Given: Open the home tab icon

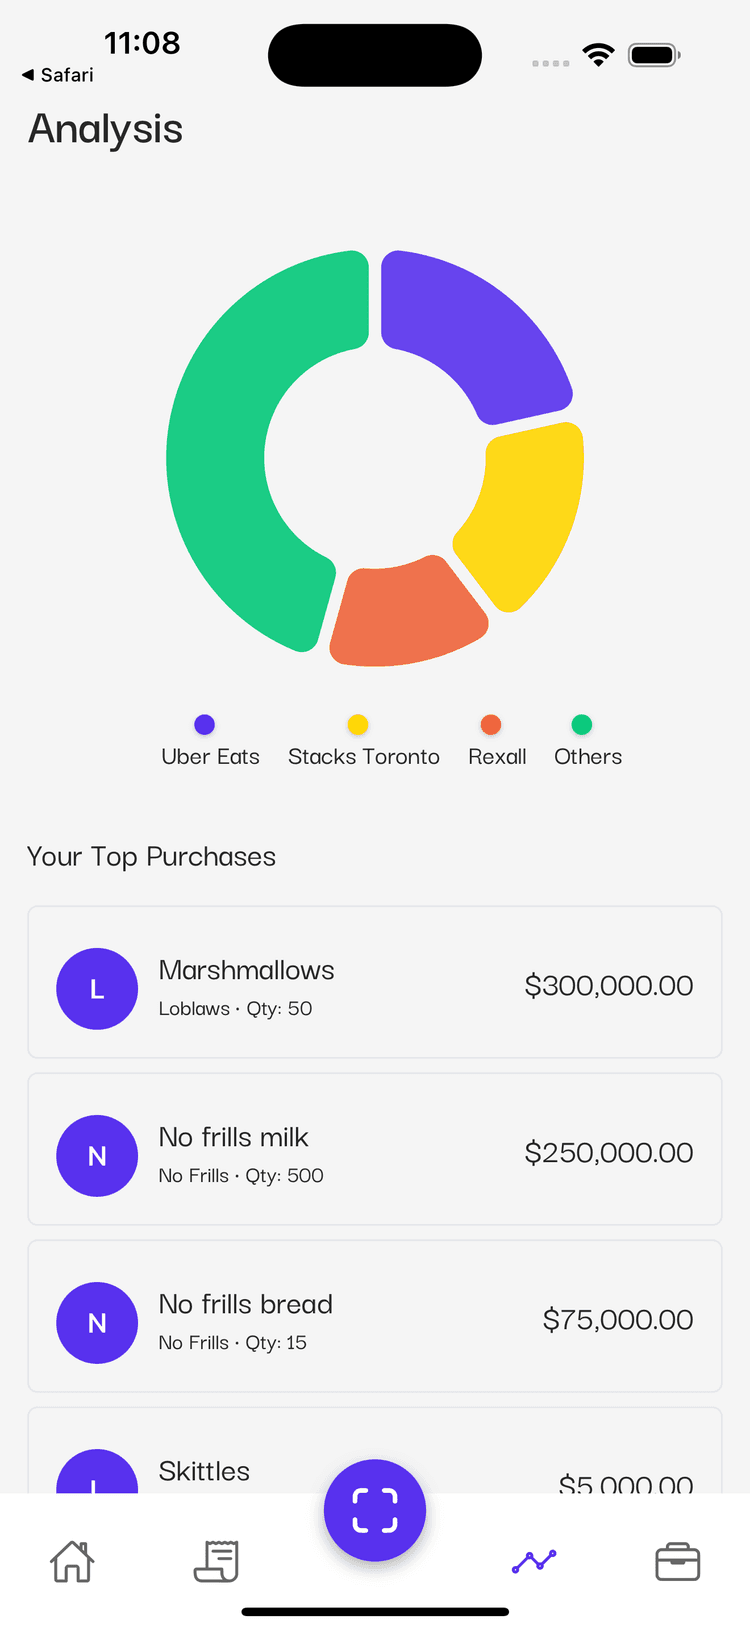Looking at the screenshot, I should tap(72, 1561).
